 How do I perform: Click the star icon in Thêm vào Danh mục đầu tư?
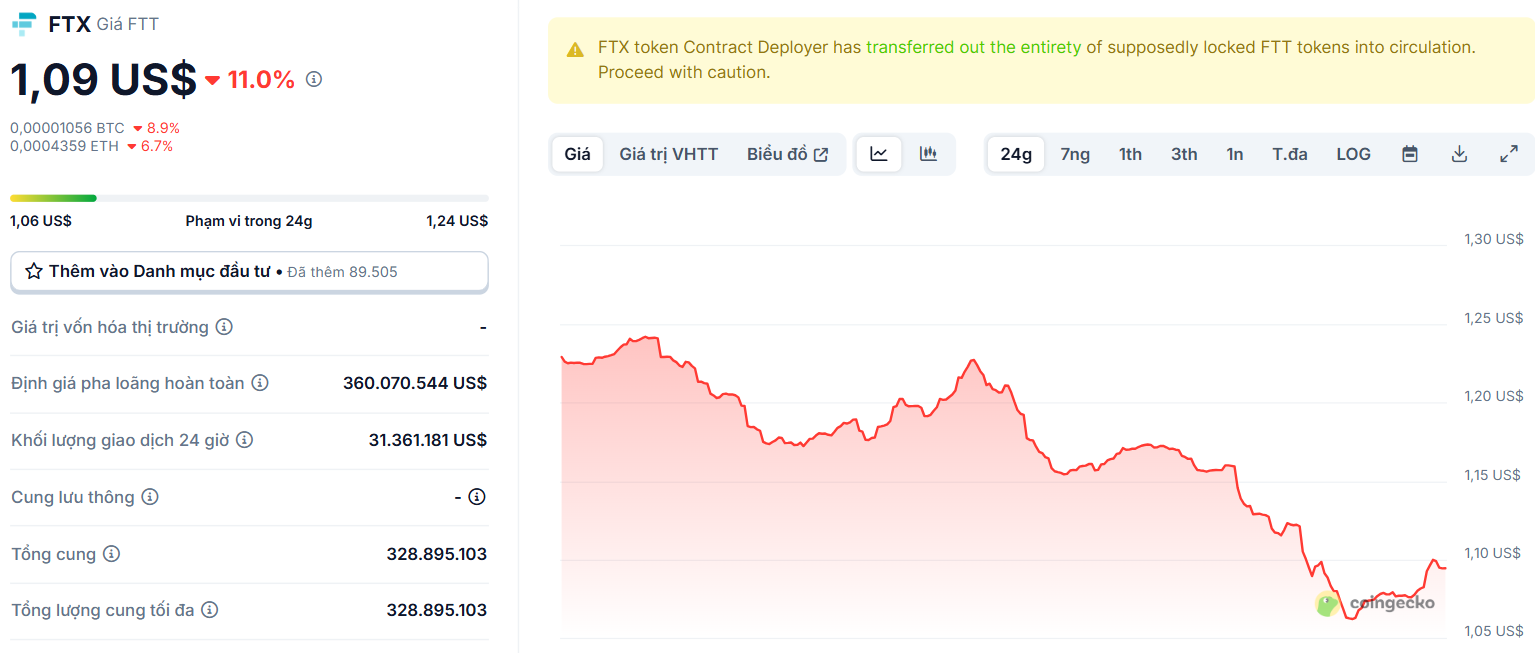point(34,271)
